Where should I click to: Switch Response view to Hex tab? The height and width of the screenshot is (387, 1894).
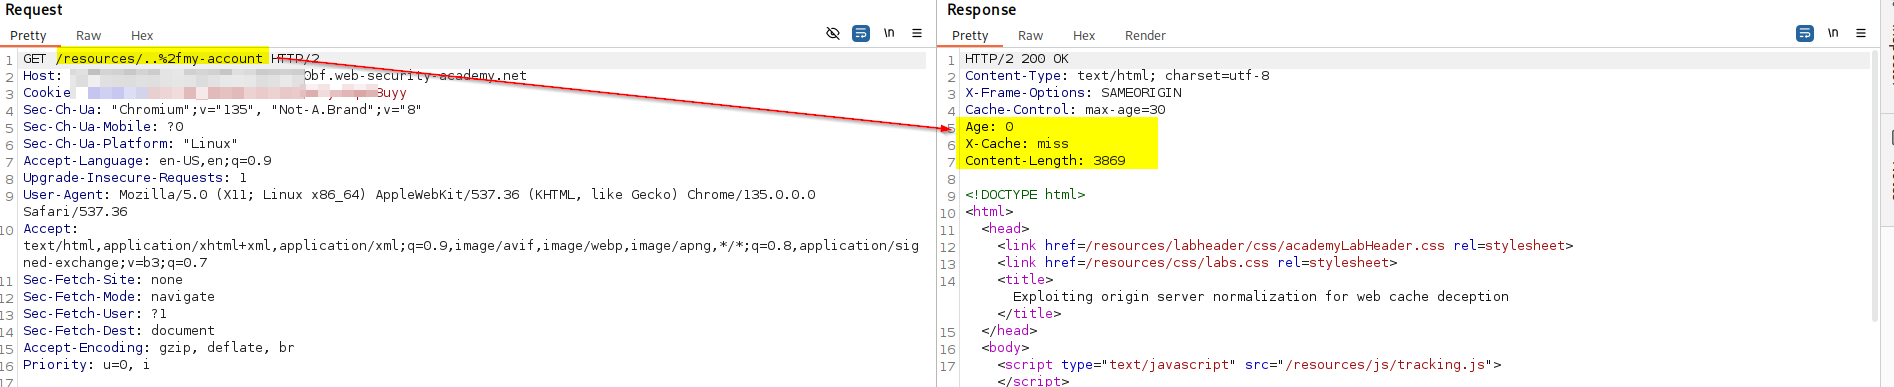(1084, 35)
